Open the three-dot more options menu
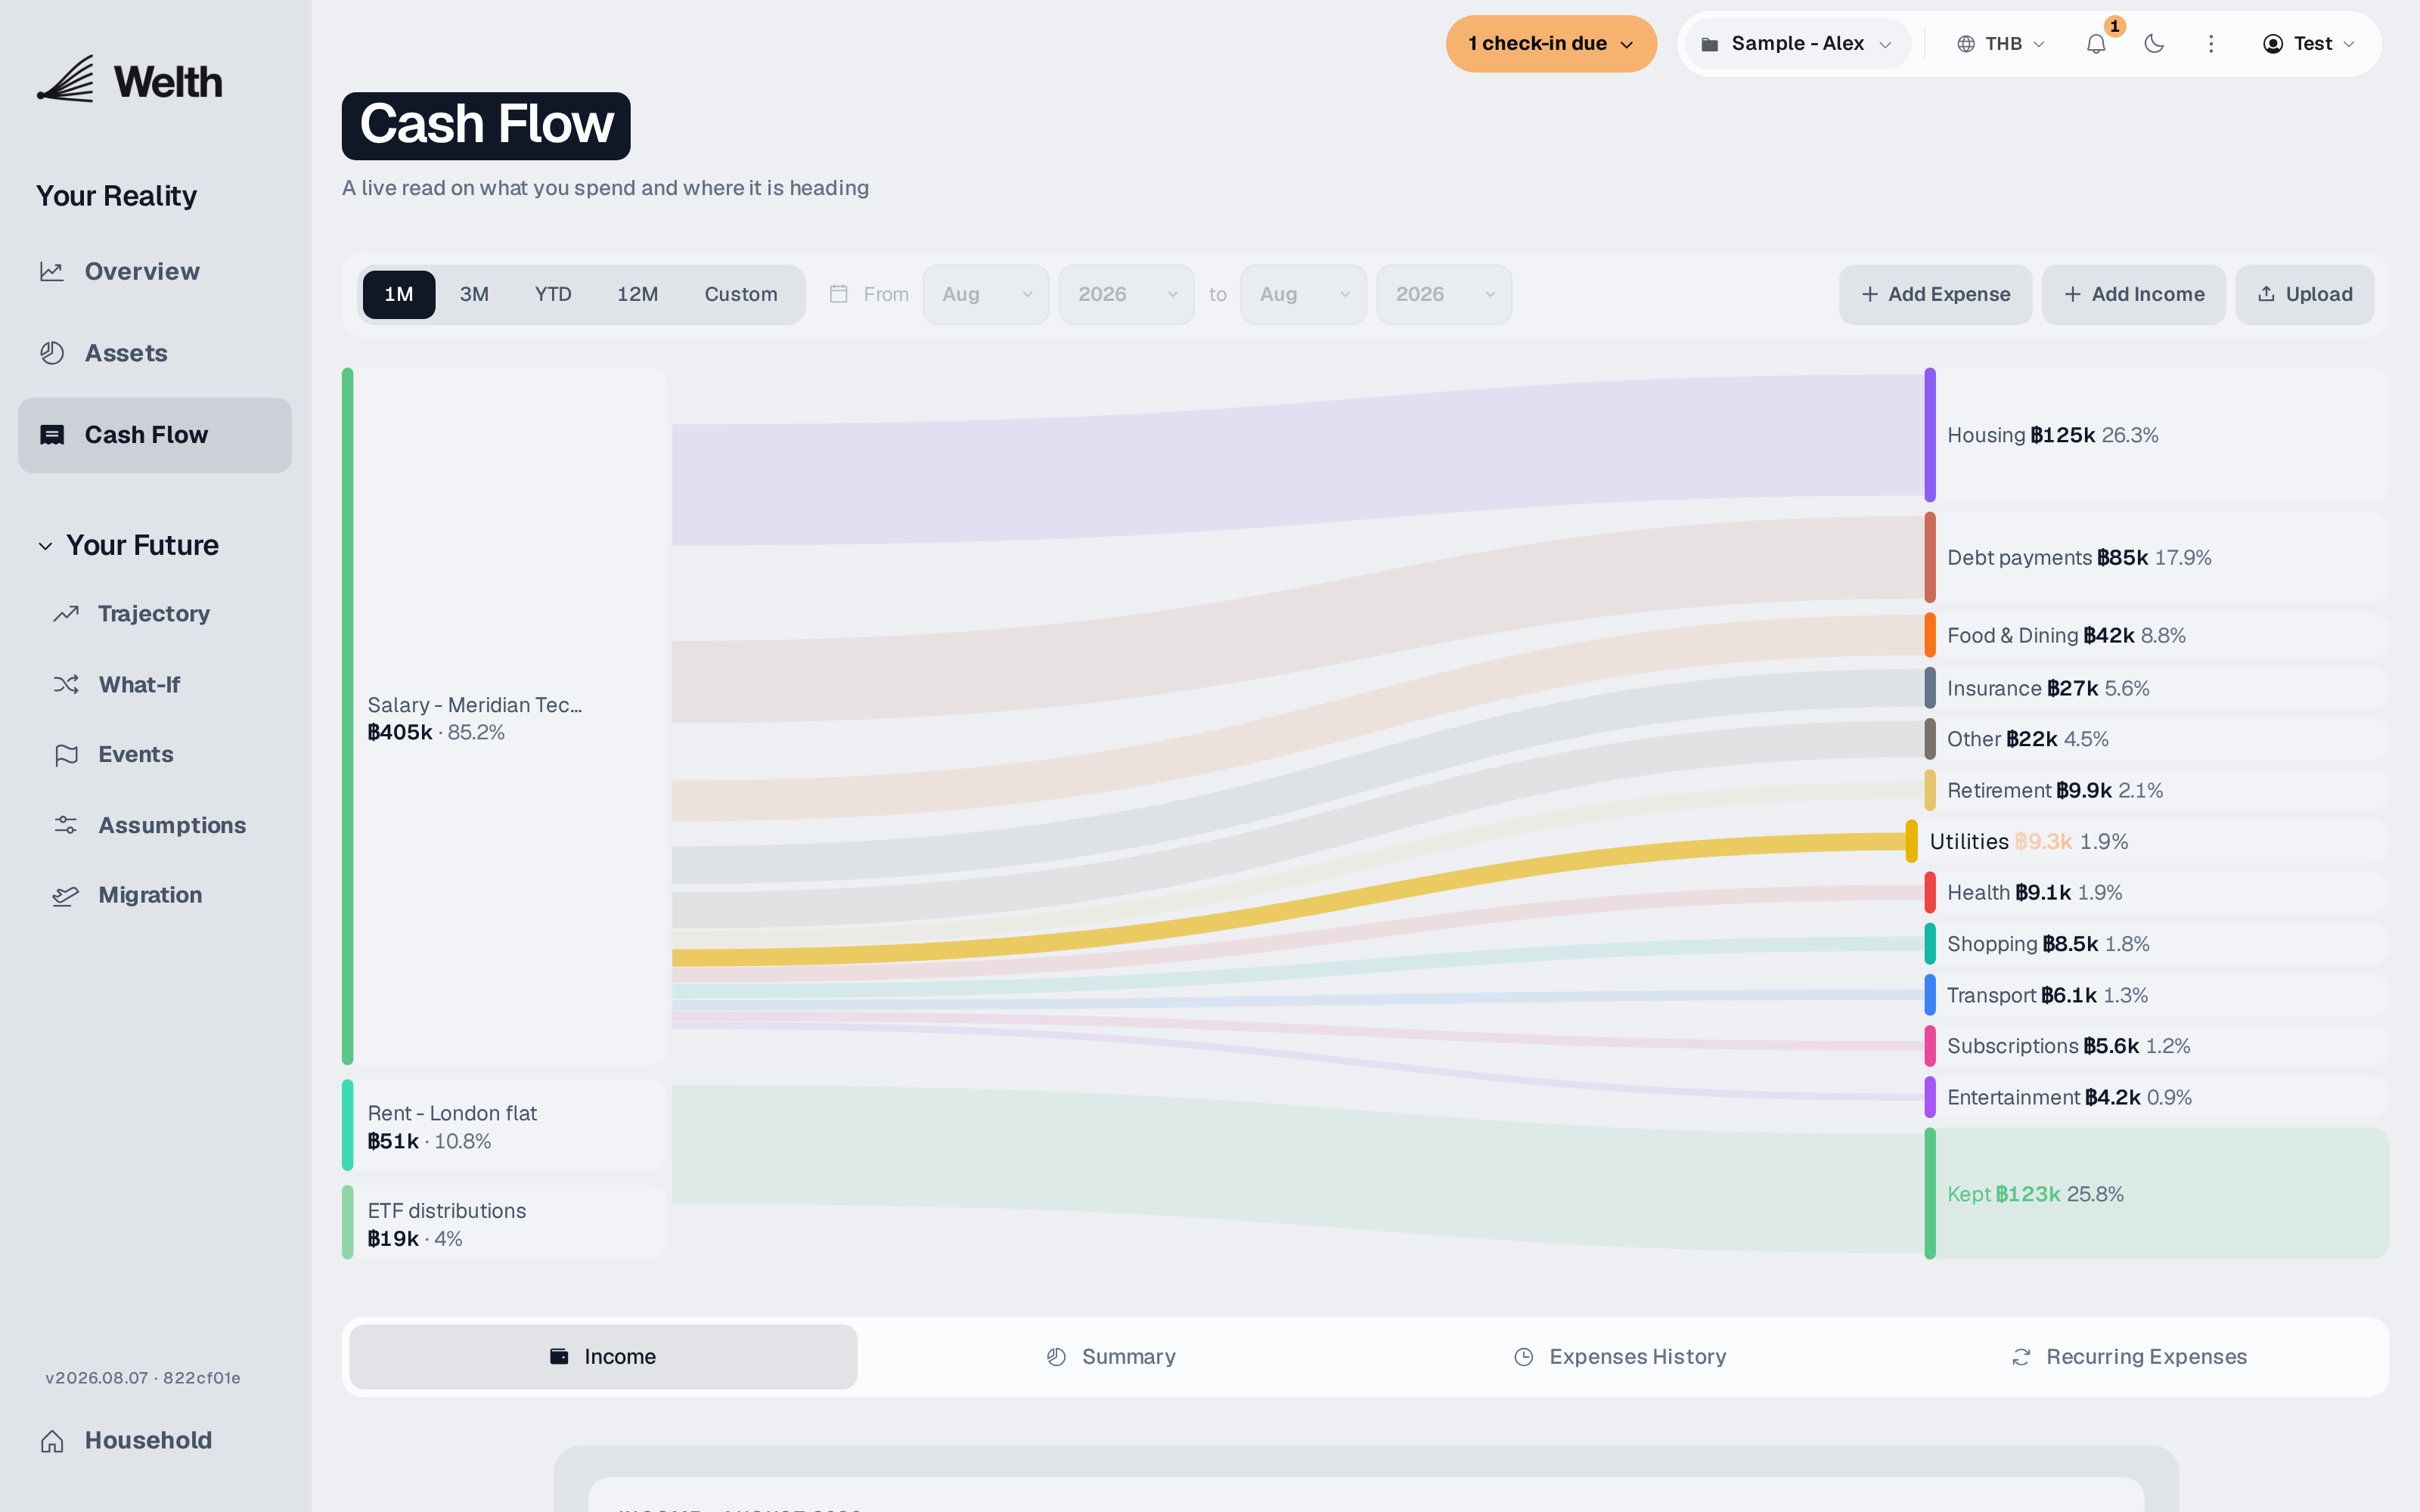Viewport: 2420px width, 1512px height. click(2211, 44)
